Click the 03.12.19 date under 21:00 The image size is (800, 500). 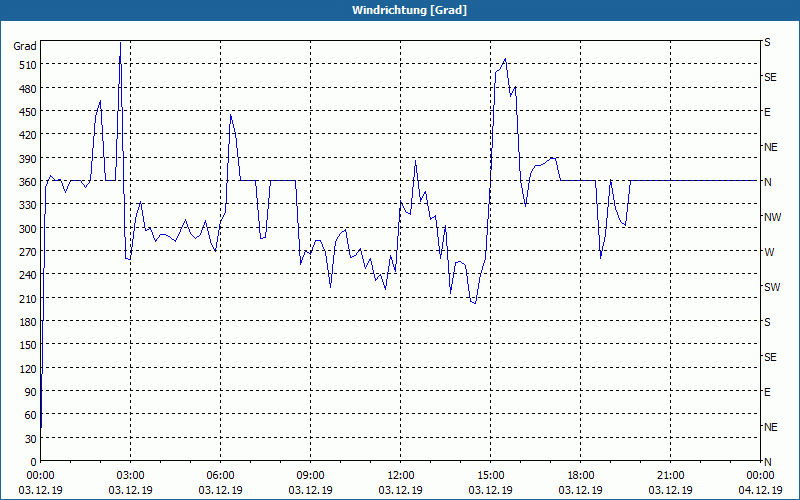click(x=670, y=490)
